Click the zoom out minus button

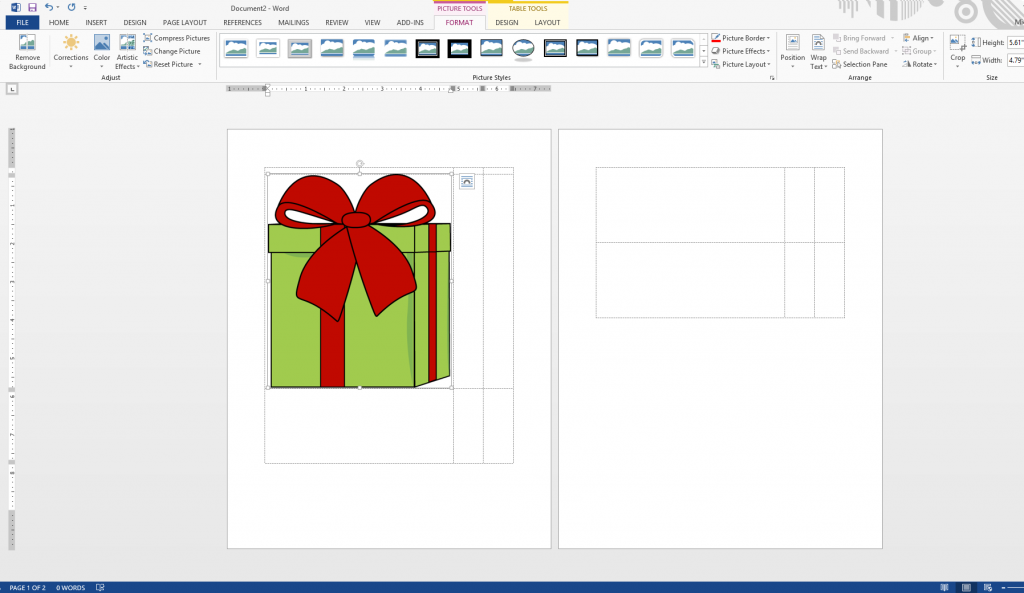pos(1003,588)
